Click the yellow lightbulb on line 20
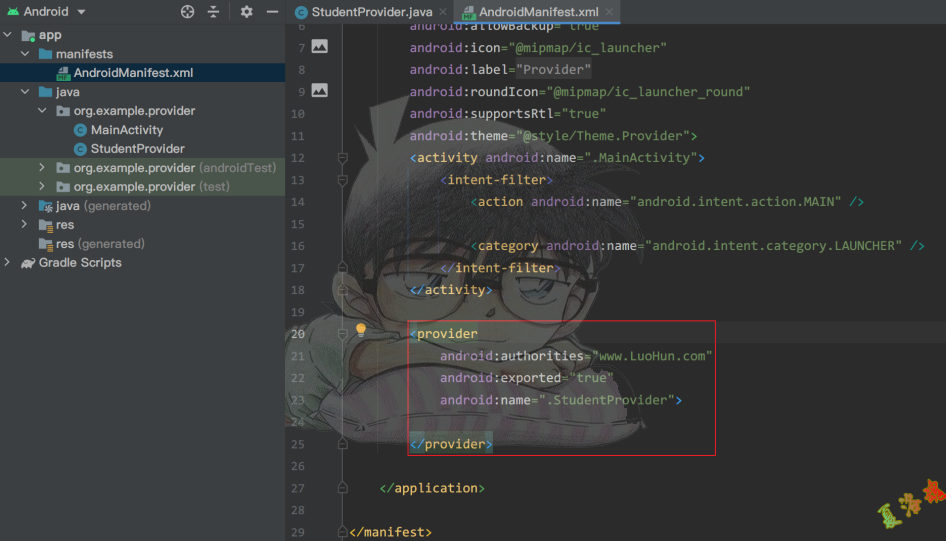The height and width of the screenshot is (541, 946). coord(361,330)
